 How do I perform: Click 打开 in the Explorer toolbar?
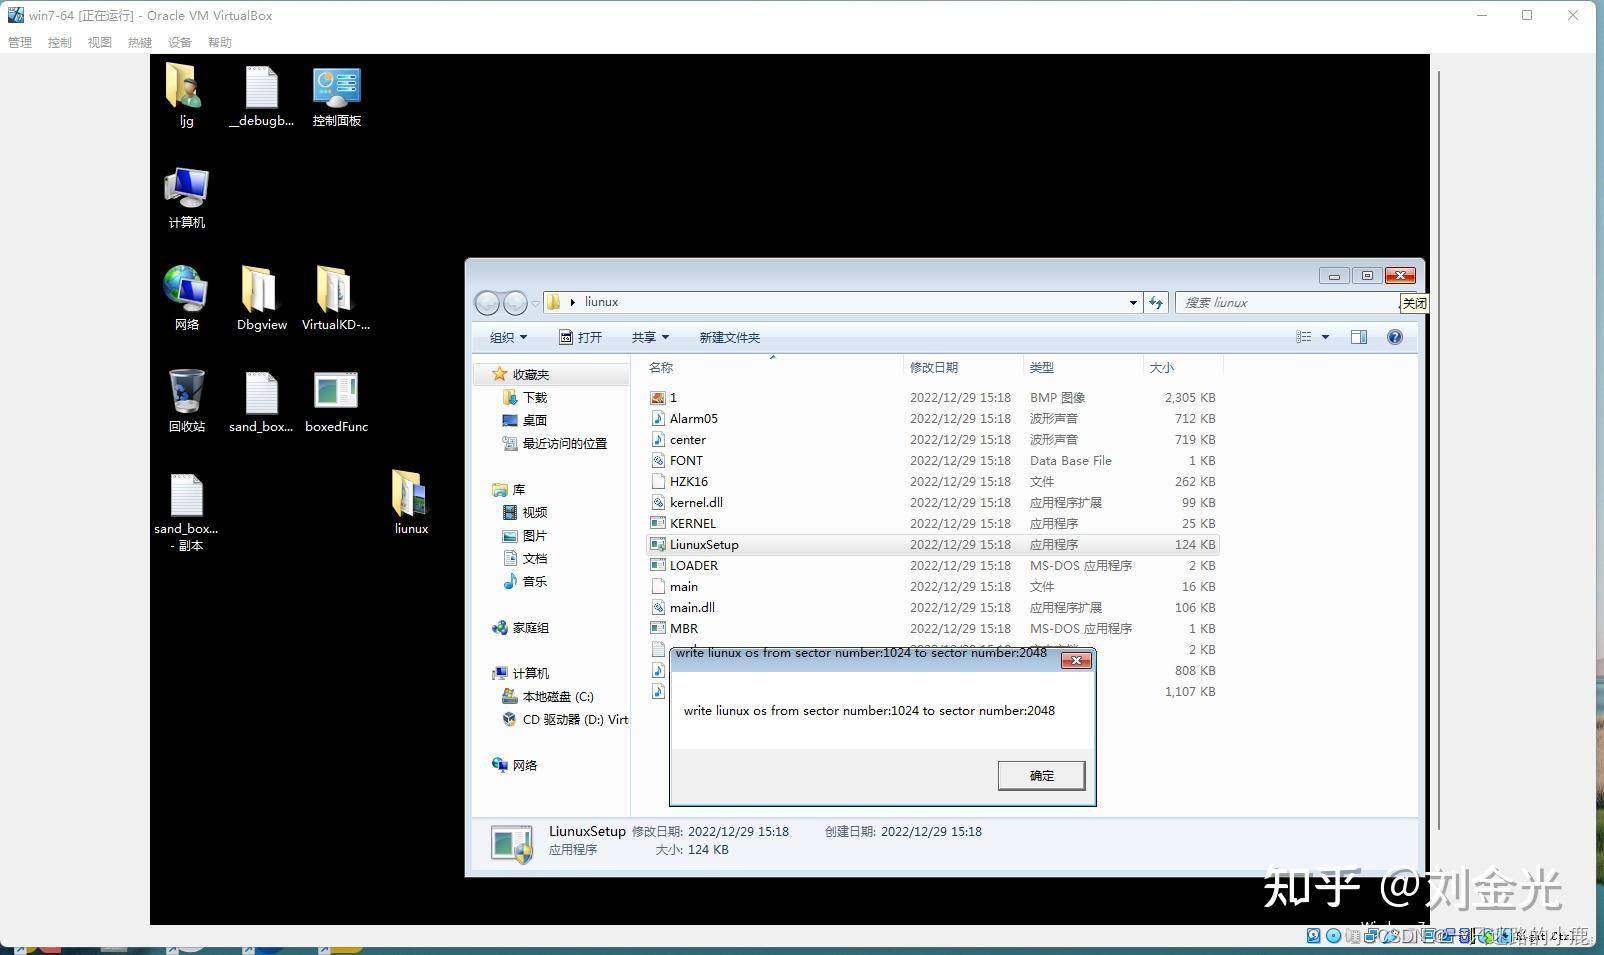click(x=580, y=337)
